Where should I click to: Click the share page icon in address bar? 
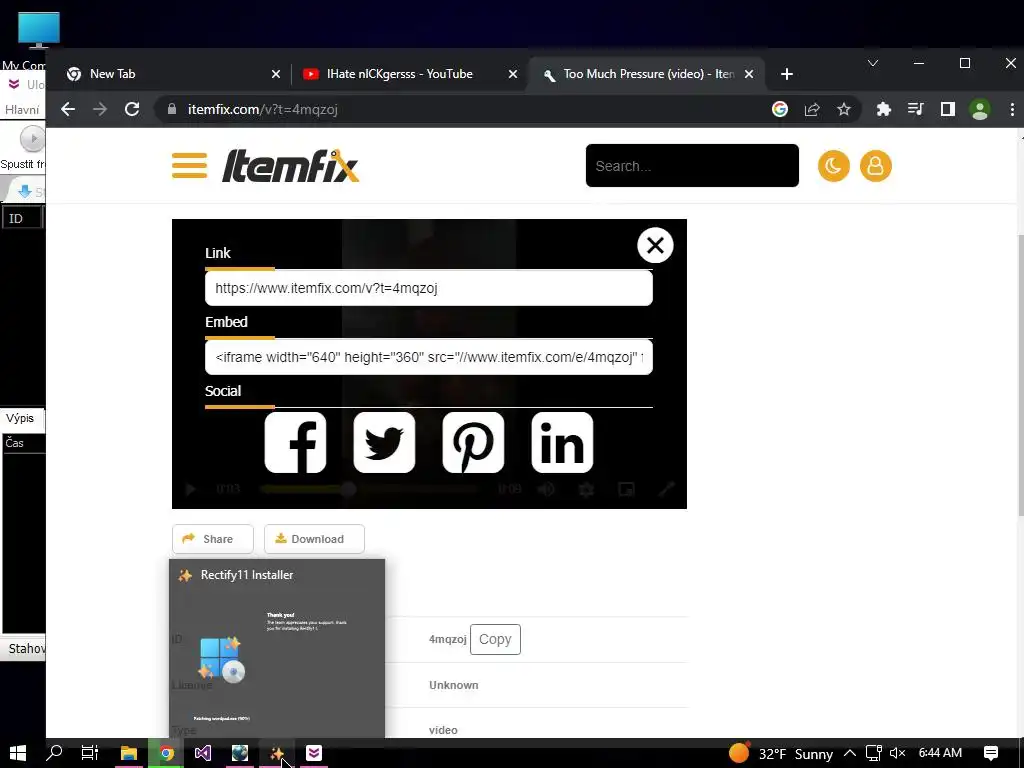[812, 109]
